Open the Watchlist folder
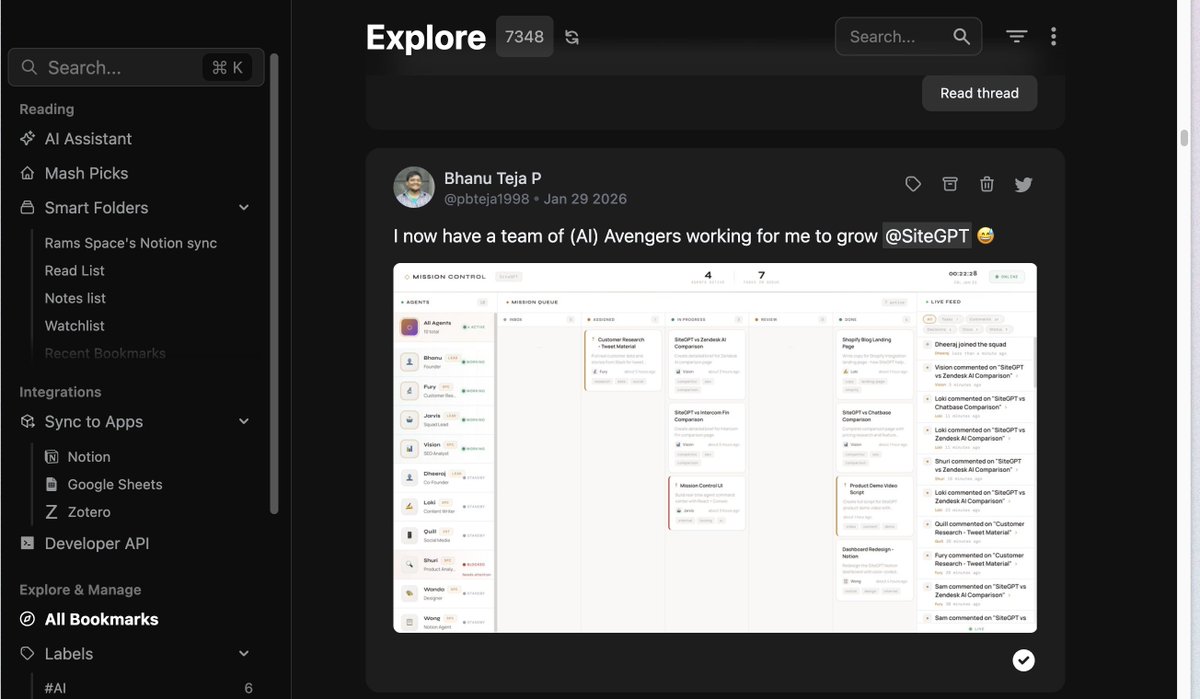Screen dimensions: 1200x699 pos(75,326)
